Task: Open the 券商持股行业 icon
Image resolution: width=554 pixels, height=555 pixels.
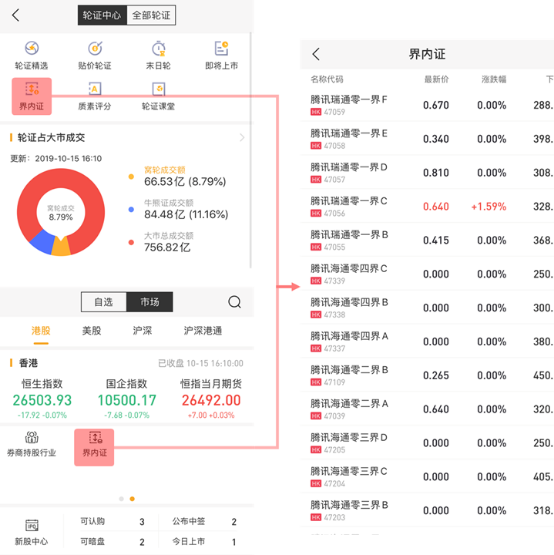Action: coord(32,437)
